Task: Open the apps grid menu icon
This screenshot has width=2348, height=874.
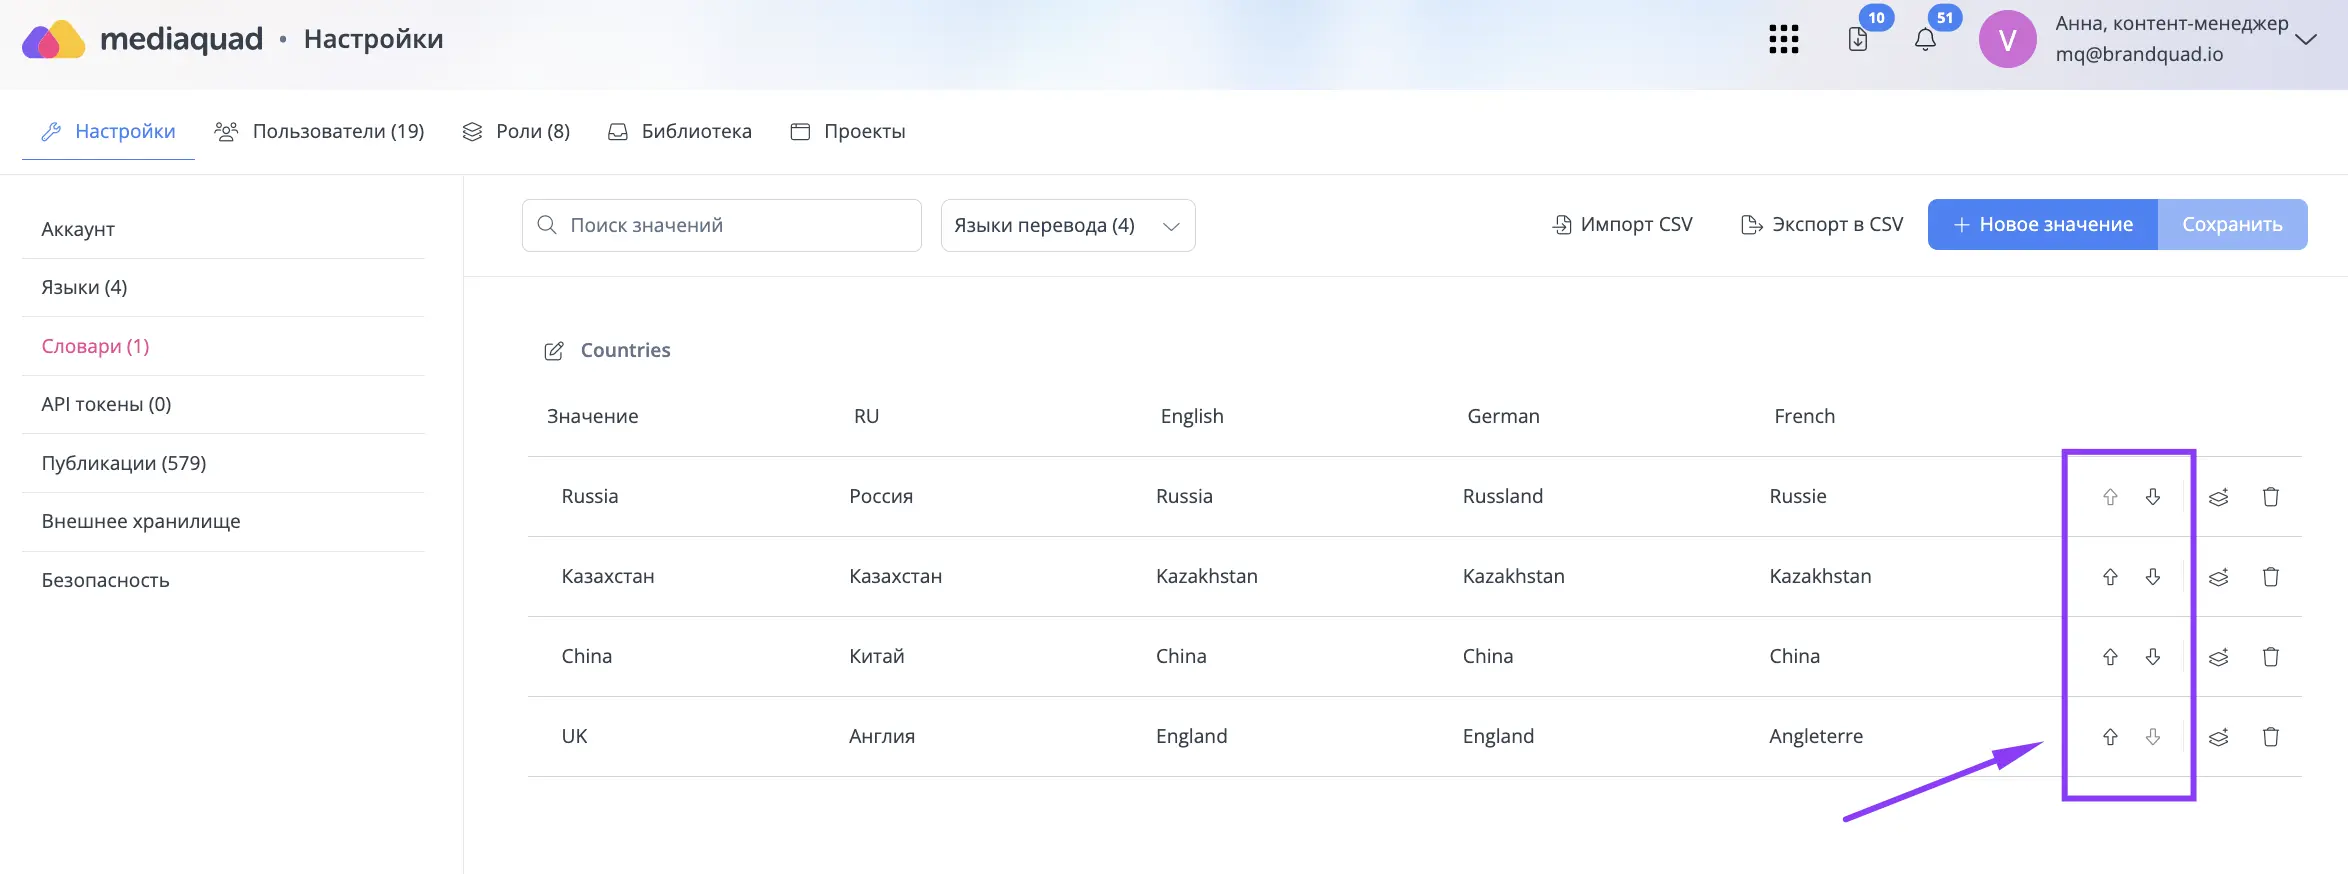Action: coord(1783,40)
